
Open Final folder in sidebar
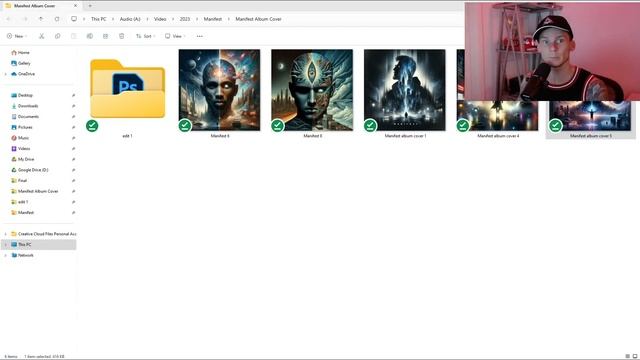point(19,180)
